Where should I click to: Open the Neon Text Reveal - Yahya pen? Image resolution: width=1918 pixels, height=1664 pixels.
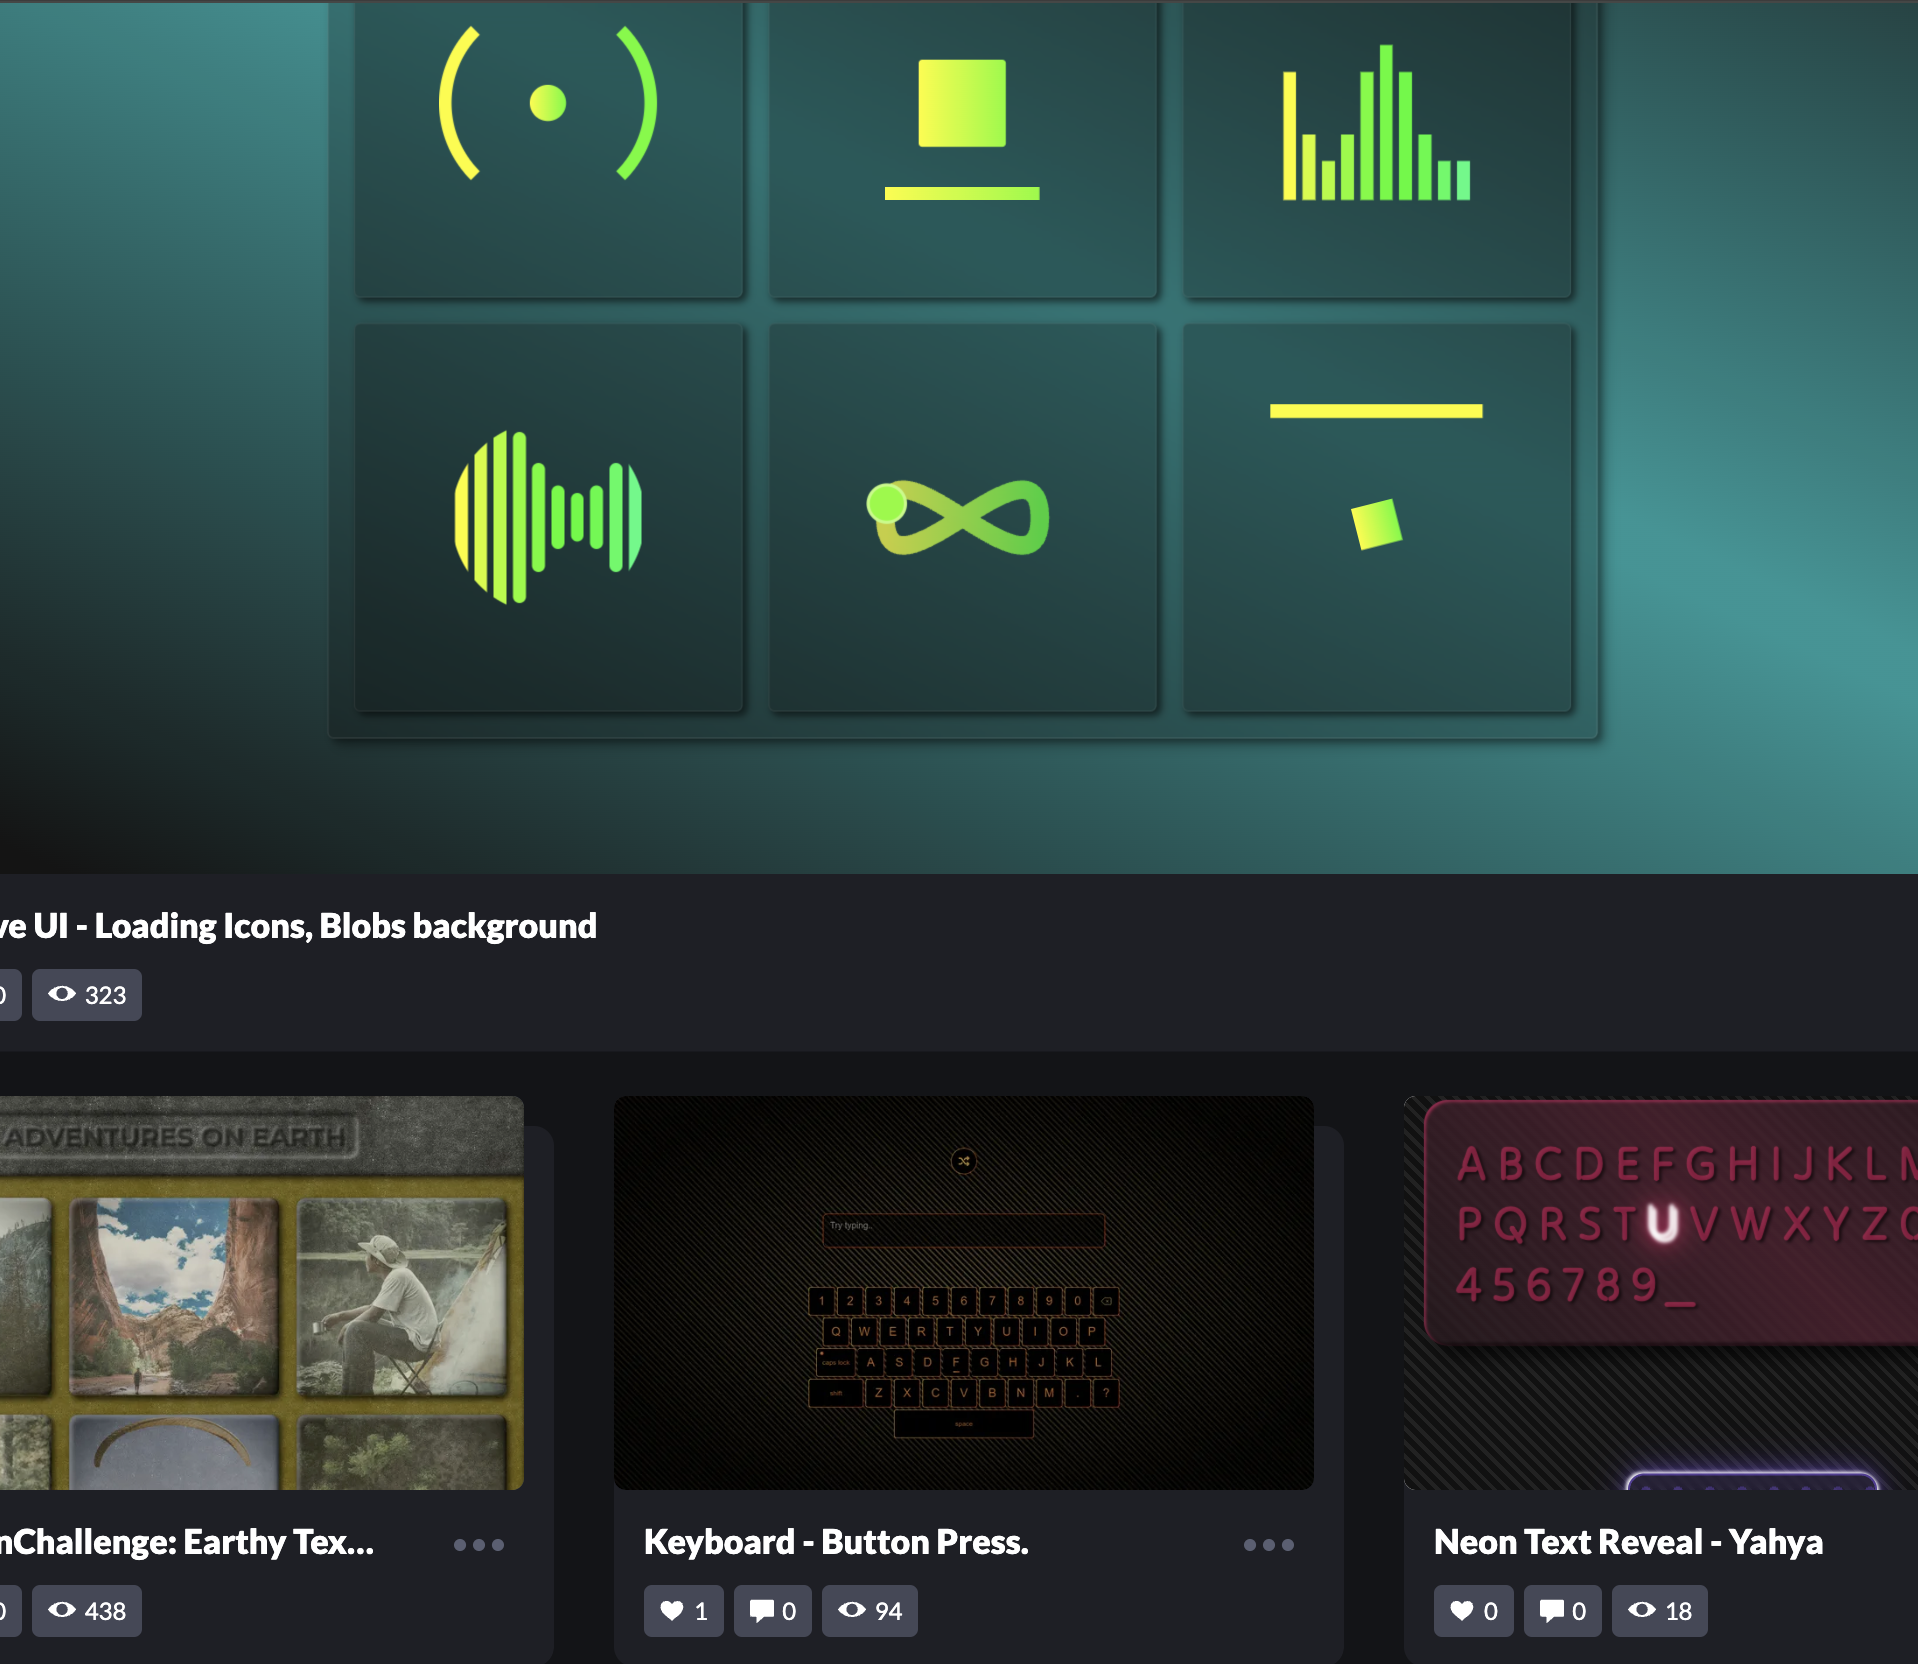pos(1627,1542)
